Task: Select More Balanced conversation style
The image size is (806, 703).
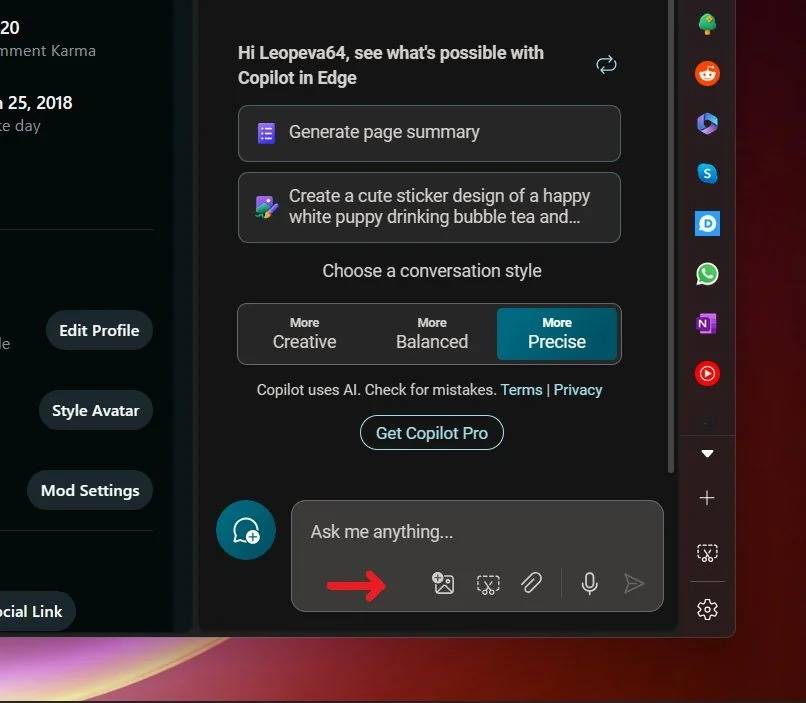Action: [x=432, y=334]
